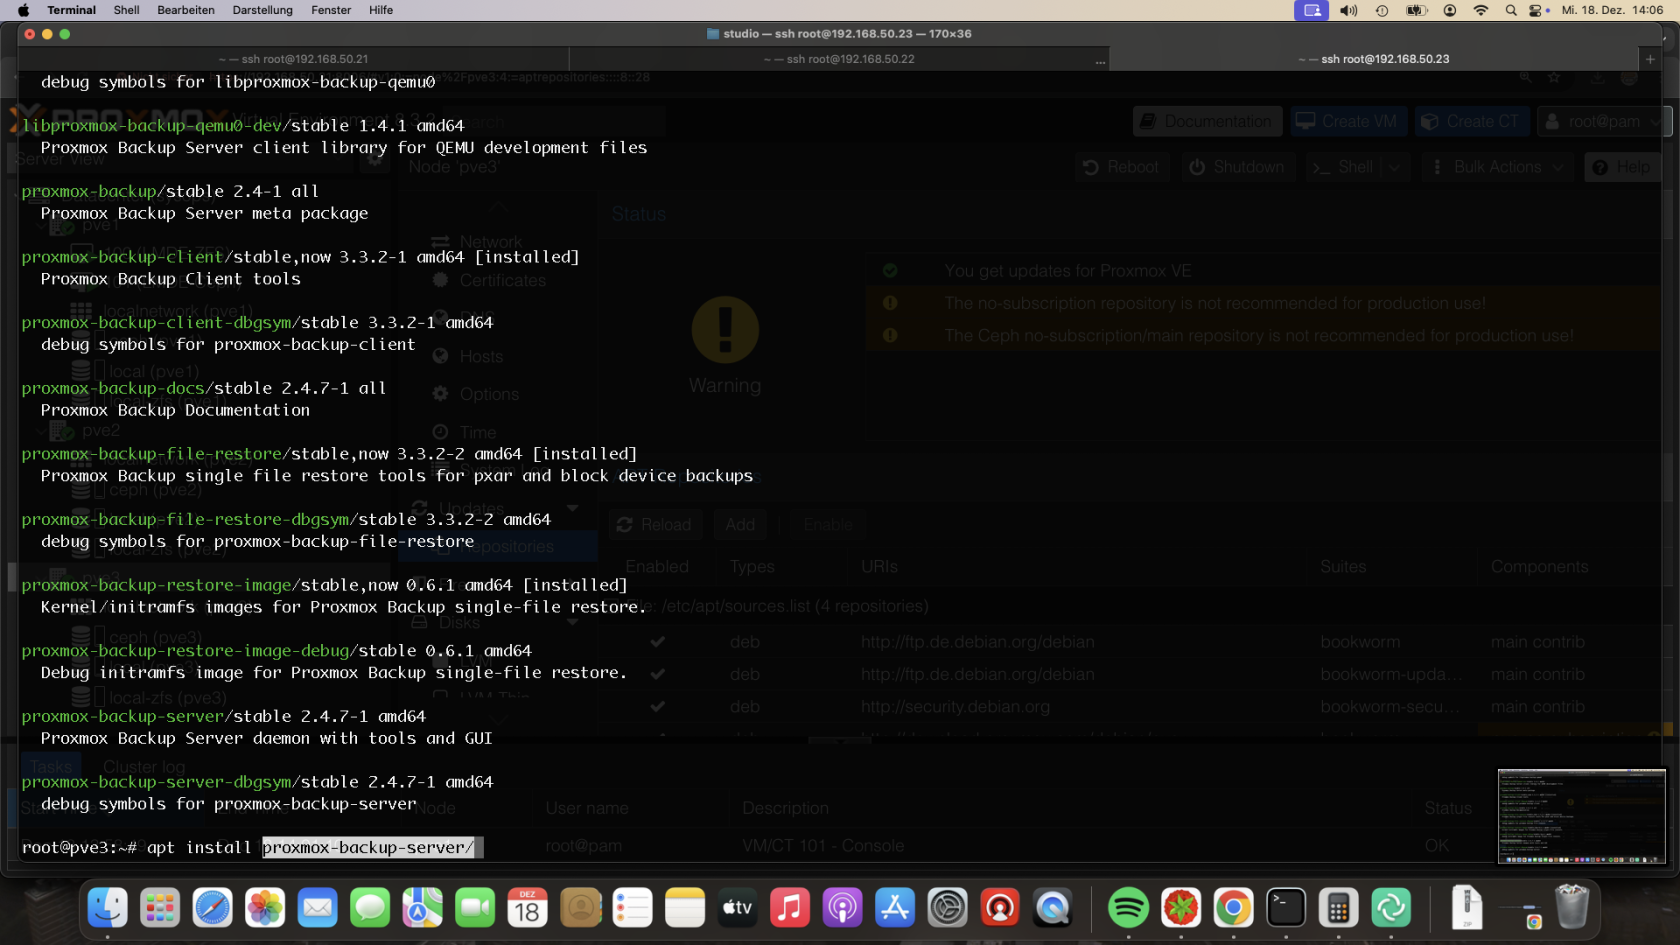The height and width of the screenshot is (945, 1680).
Task: Launch the Apple TV app in the dock
Action: (737, 908)
